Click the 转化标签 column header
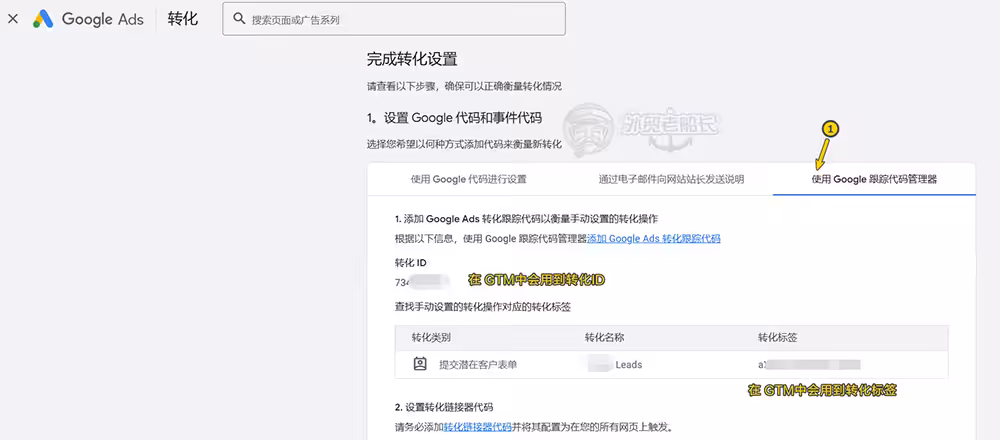 pyautogui.click(x=777, y=337)
